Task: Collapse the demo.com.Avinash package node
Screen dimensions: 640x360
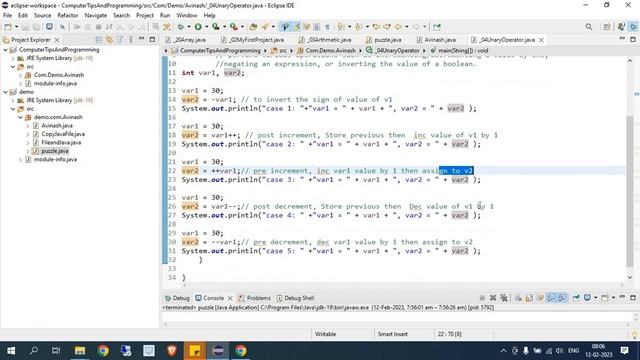Action: point(20,117)
